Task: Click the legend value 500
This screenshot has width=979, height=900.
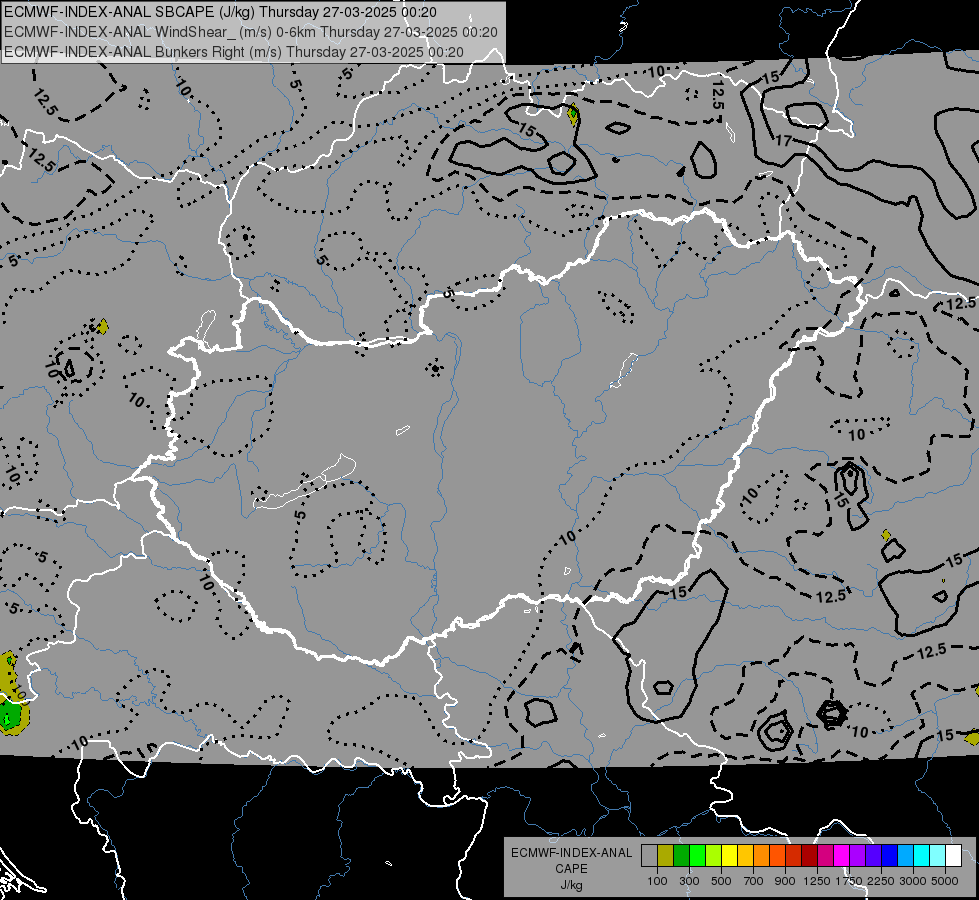Action: pos(721,881)
